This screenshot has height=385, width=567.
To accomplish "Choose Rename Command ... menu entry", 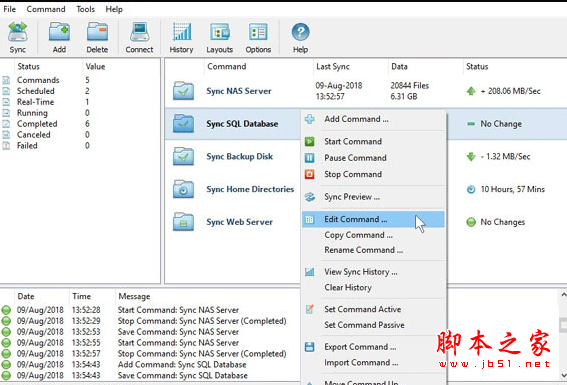I will pyautogui.click(x=374, y=250).
